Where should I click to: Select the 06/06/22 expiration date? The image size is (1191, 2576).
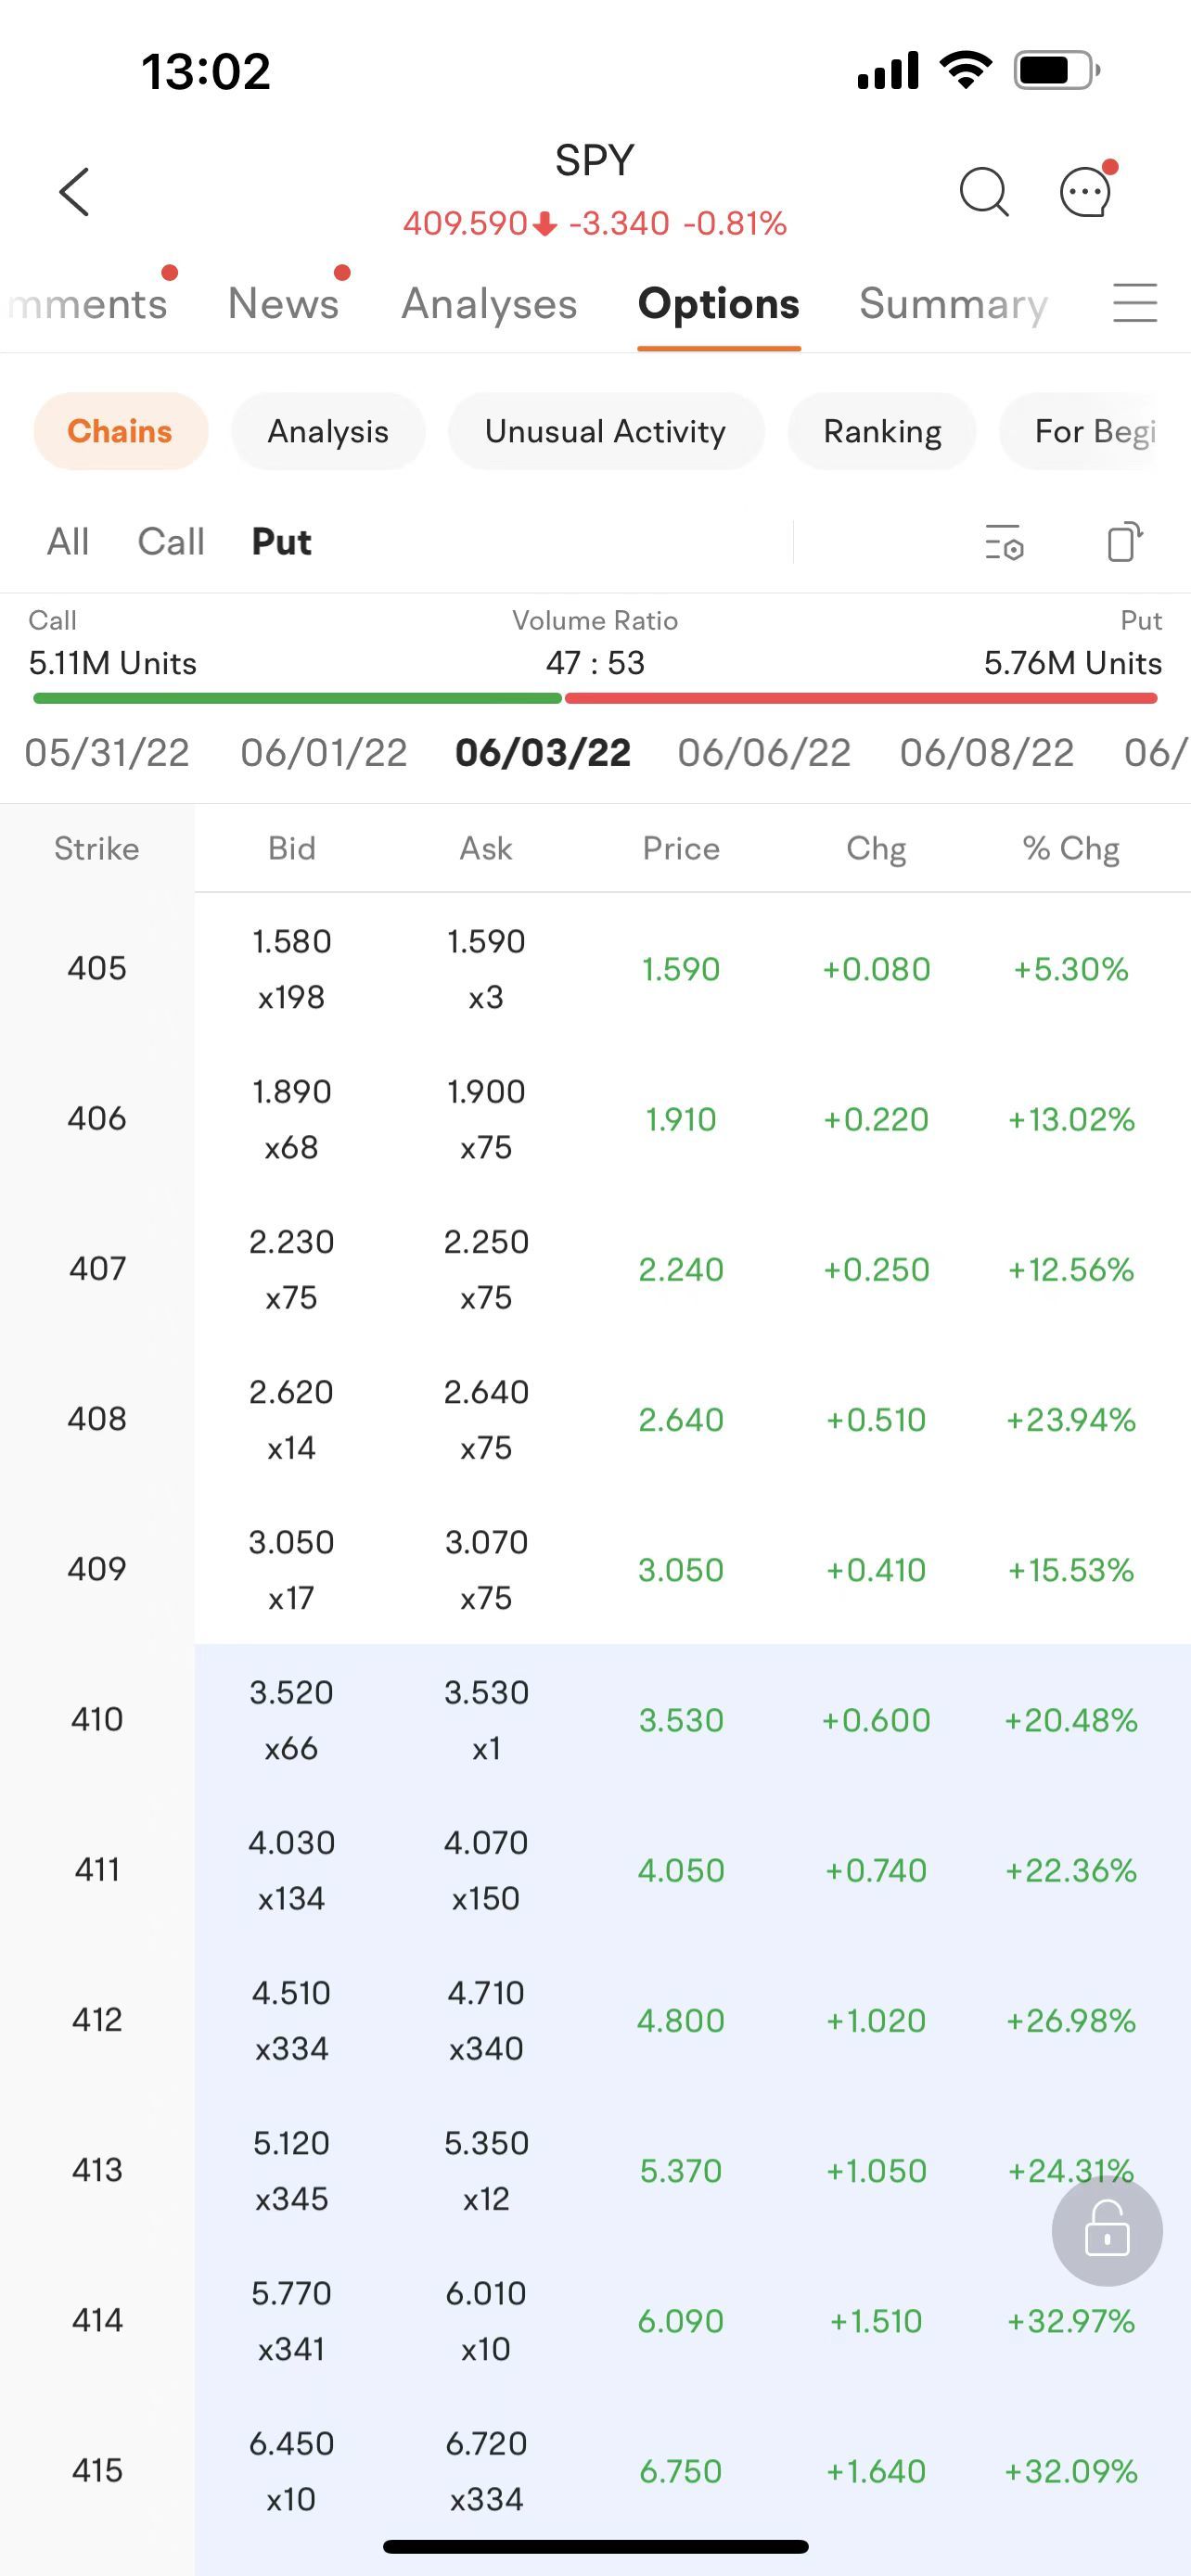pyautogui.click(x=764, y=753)
